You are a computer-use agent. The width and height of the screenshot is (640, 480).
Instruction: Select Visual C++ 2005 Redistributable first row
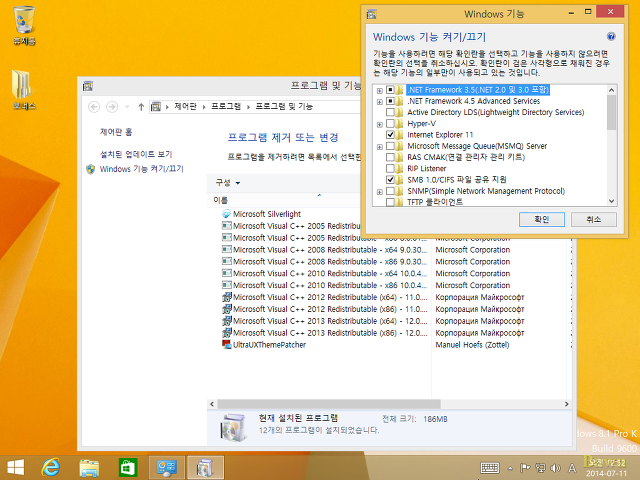click(291, 226)
